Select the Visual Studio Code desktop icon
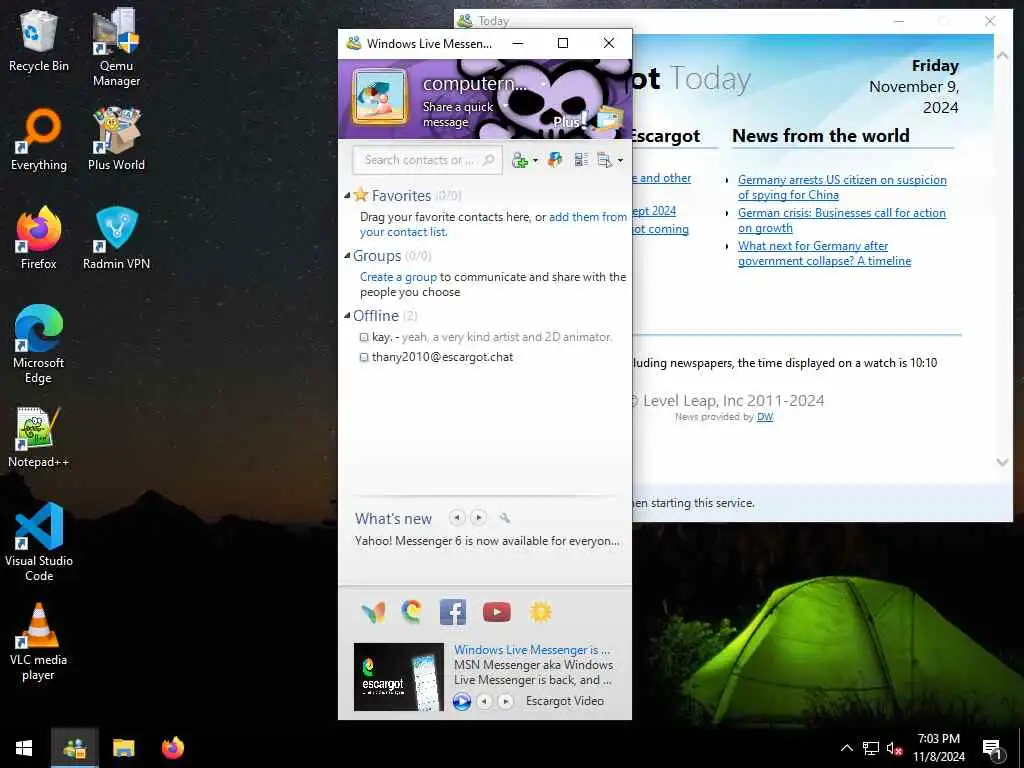 pos(39,542)
